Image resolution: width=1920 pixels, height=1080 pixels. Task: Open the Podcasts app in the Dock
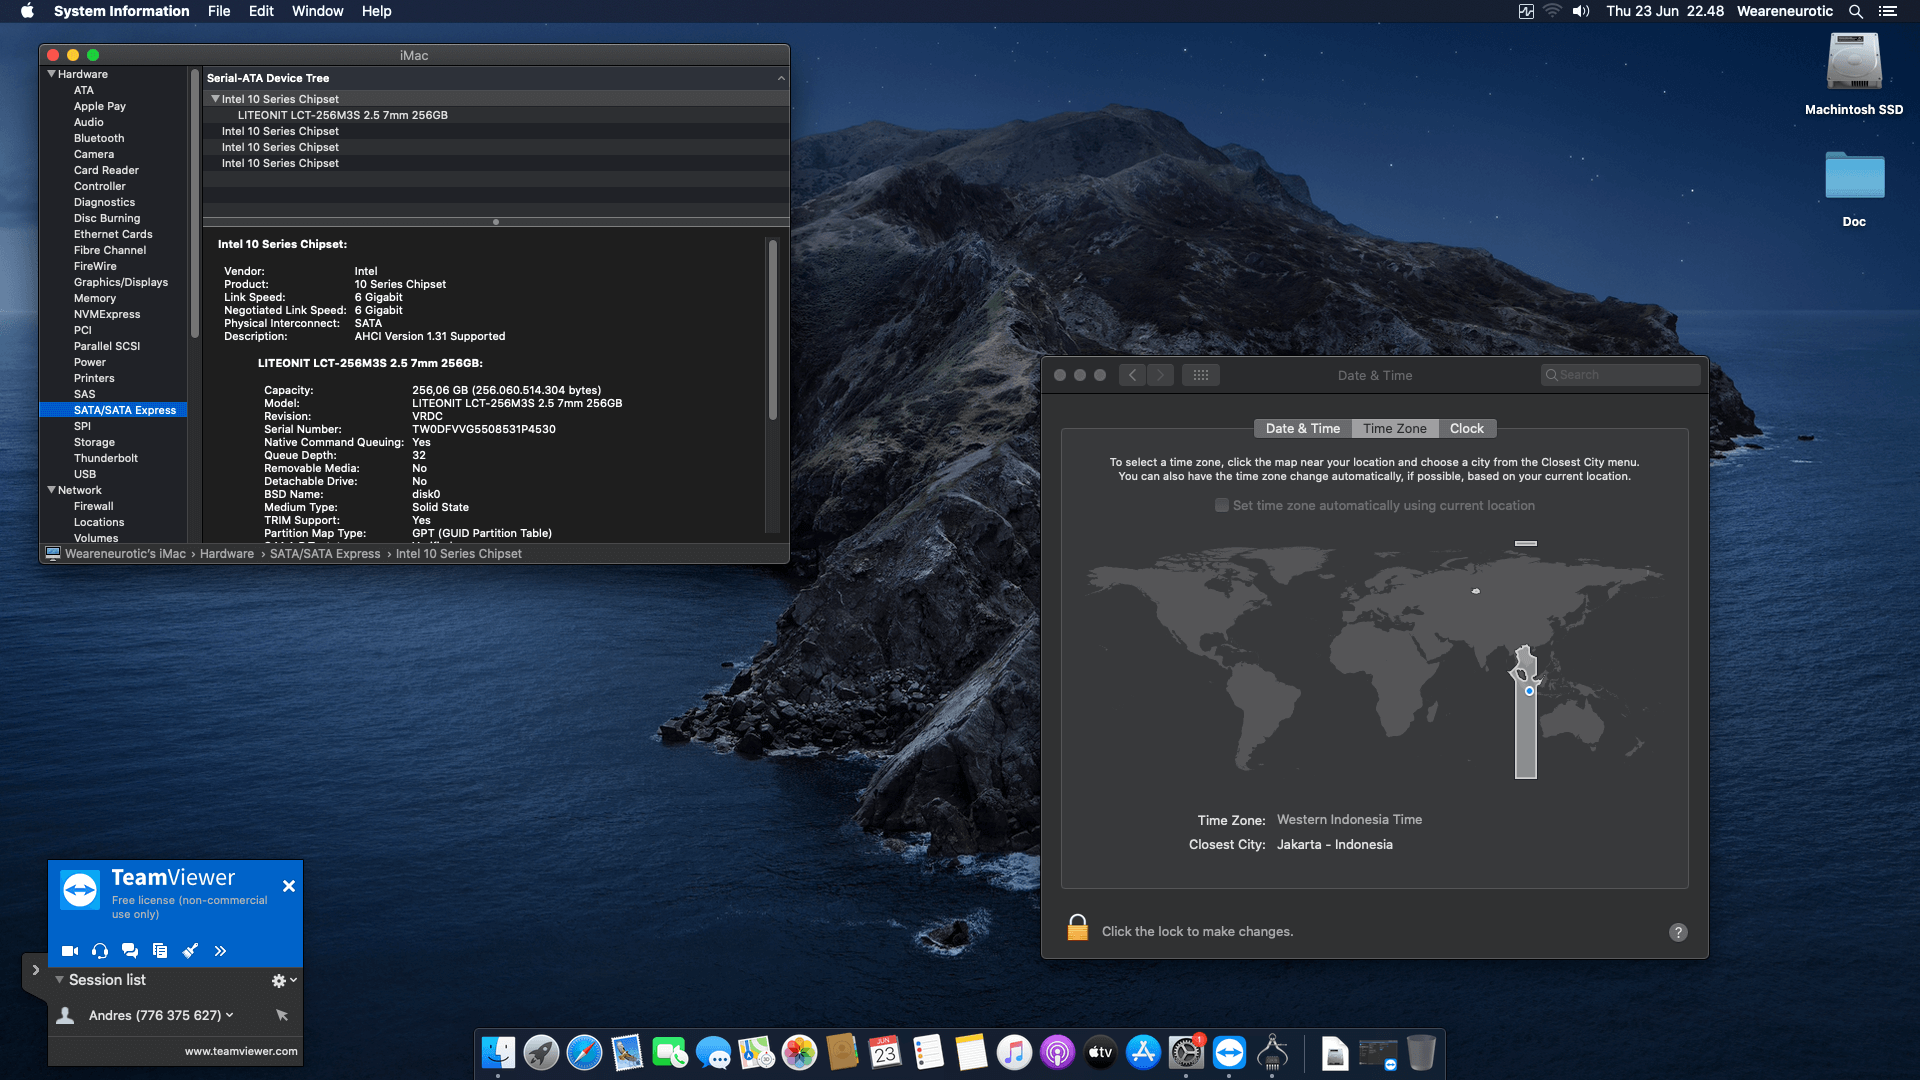click(x=1057, y=1053)
